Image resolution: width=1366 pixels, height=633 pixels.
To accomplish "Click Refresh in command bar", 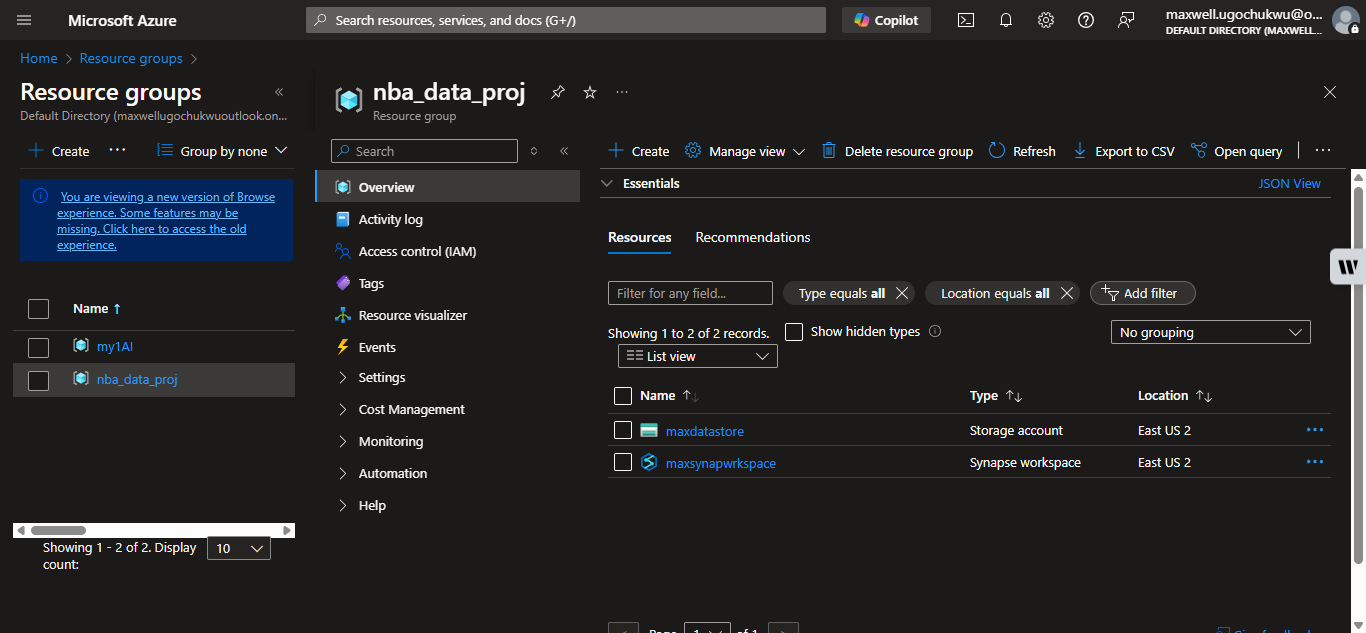I will tap(1022, 151).
